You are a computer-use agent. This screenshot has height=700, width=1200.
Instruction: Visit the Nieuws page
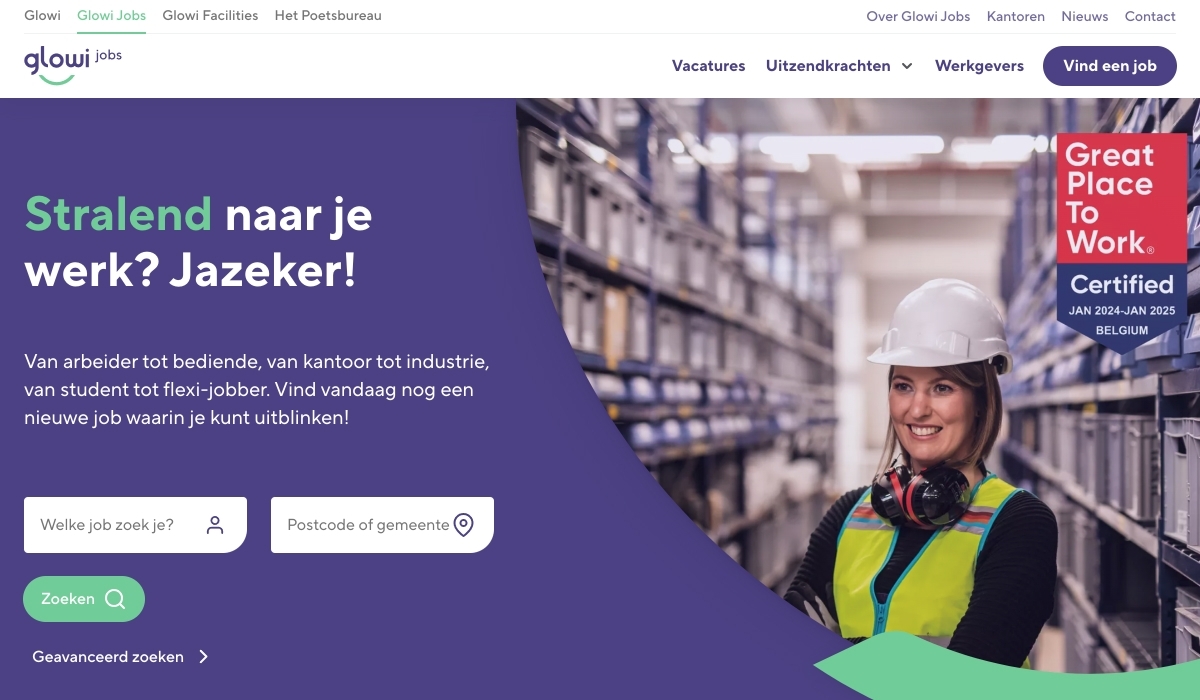click(1085, 16)
